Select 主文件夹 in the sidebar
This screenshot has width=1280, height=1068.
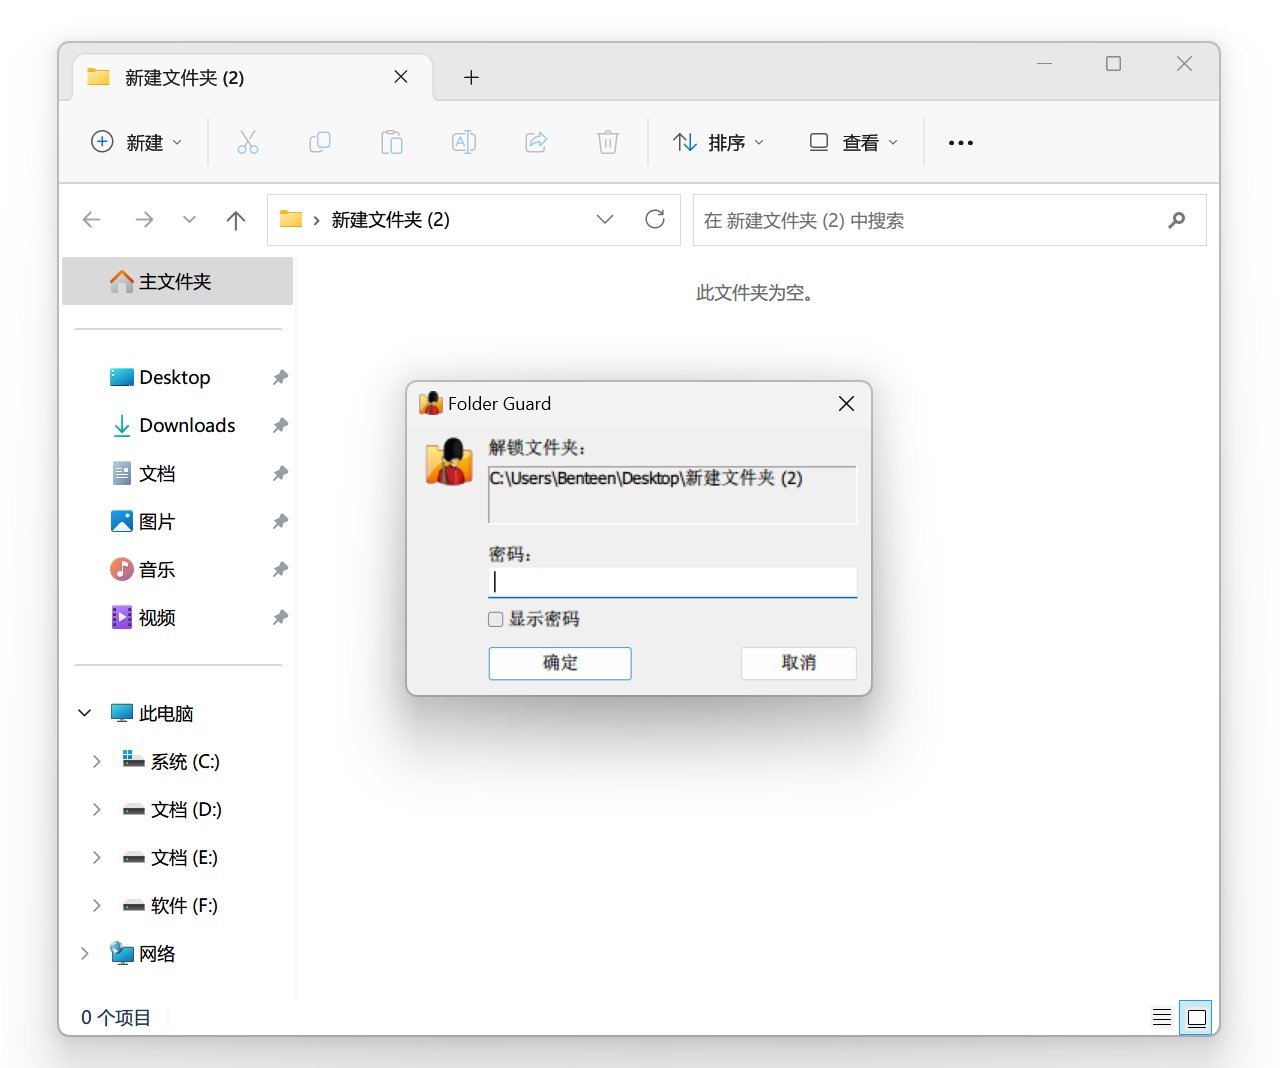(x=178, y=281)
